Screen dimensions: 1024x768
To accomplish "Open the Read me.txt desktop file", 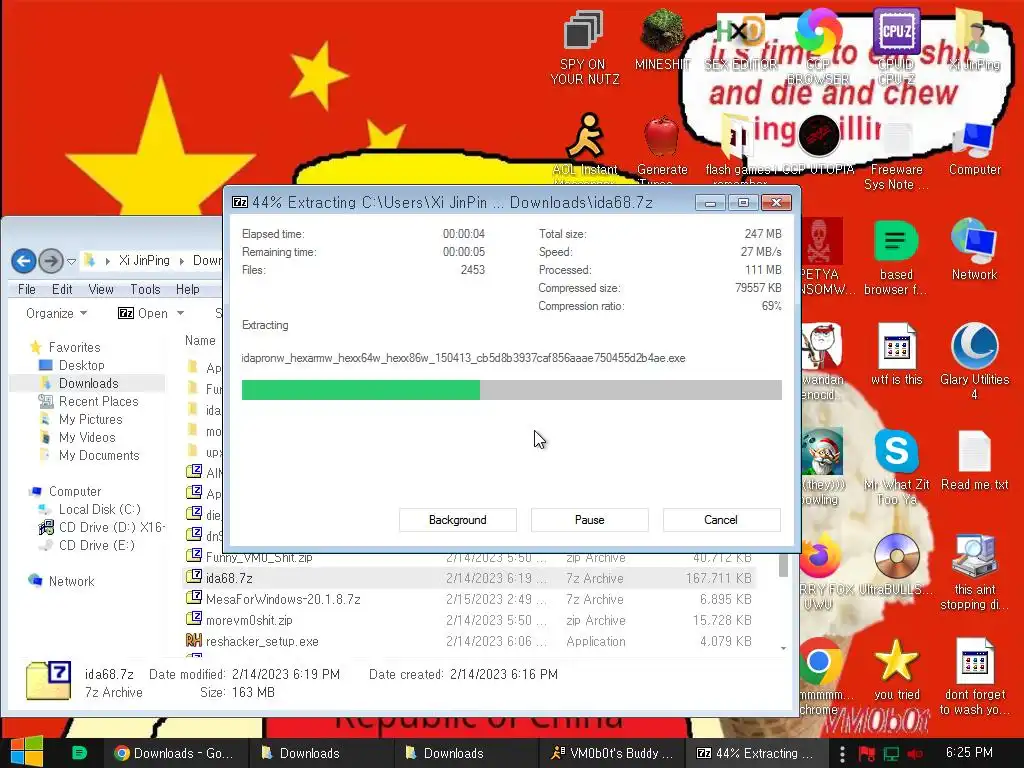I will pyautogui.click(x=974, y=461).
